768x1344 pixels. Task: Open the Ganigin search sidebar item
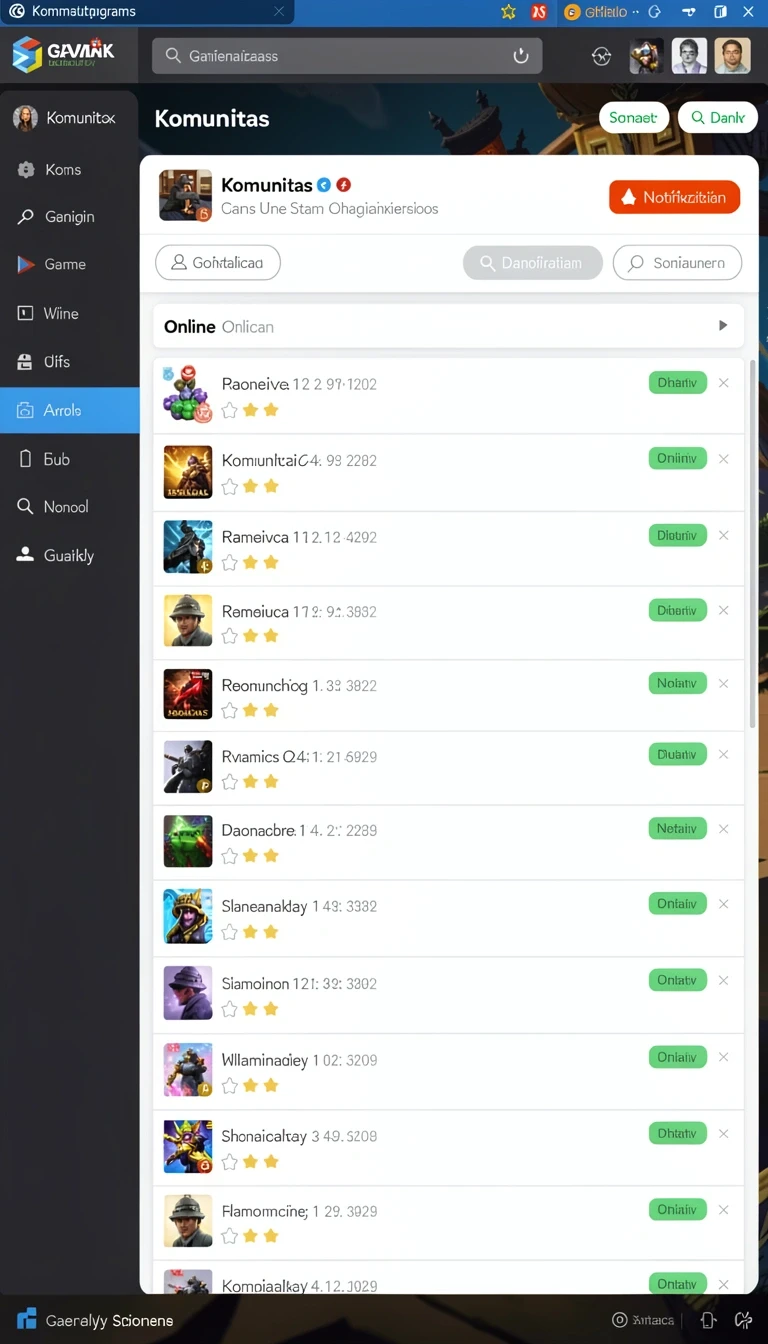pos(69,217)
